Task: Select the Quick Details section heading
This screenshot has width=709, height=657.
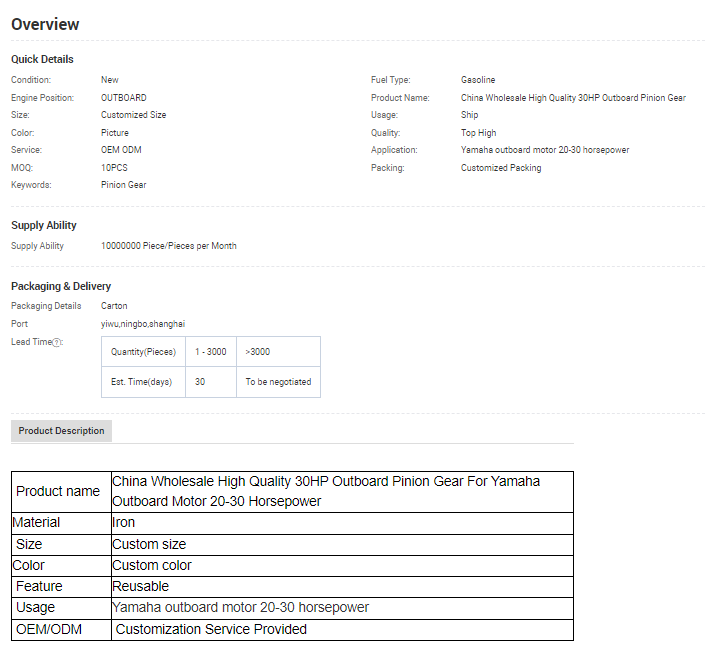Action: click(x=42, y=59)
